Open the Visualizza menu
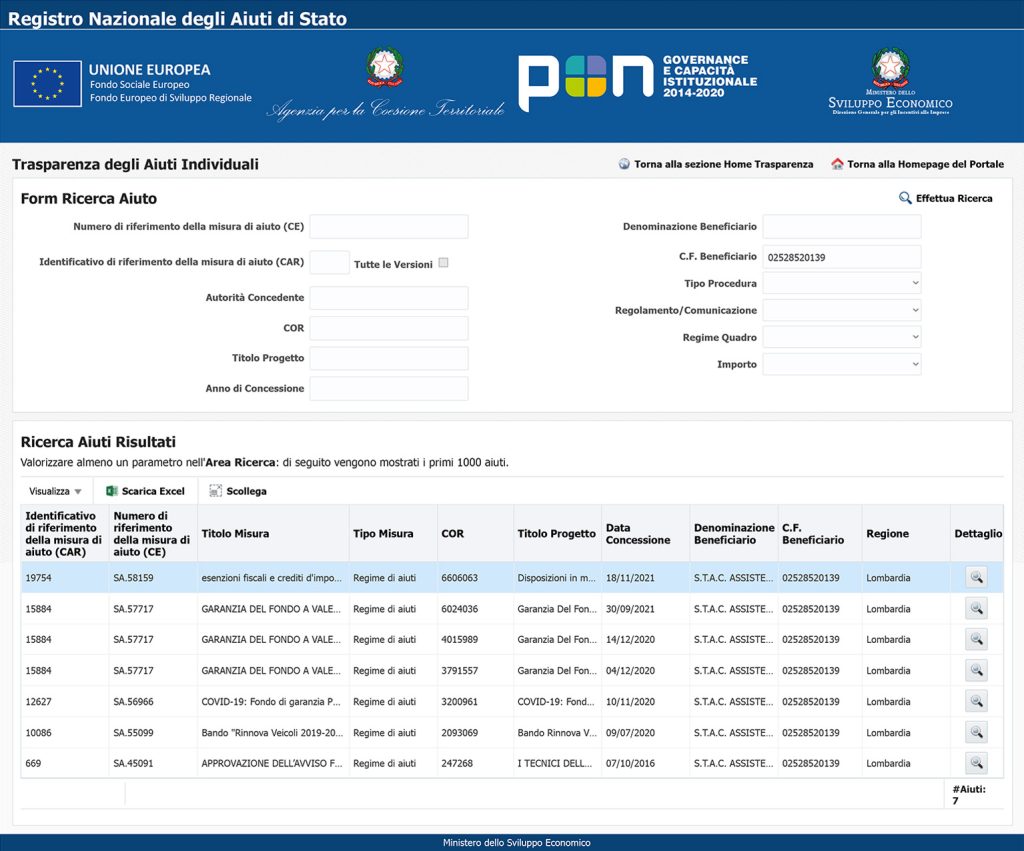Screen dimensions: 1024x851 click(55, 491)
